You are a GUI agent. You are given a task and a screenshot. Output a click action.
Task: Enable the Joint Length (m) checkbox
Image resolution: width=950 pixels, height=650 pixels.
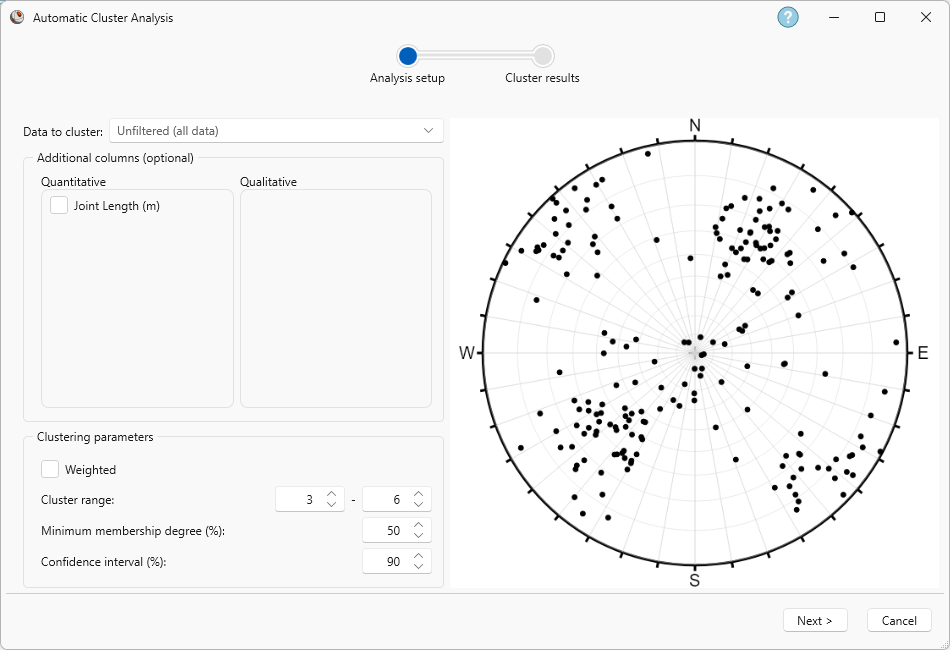click(x=59, y=205)
